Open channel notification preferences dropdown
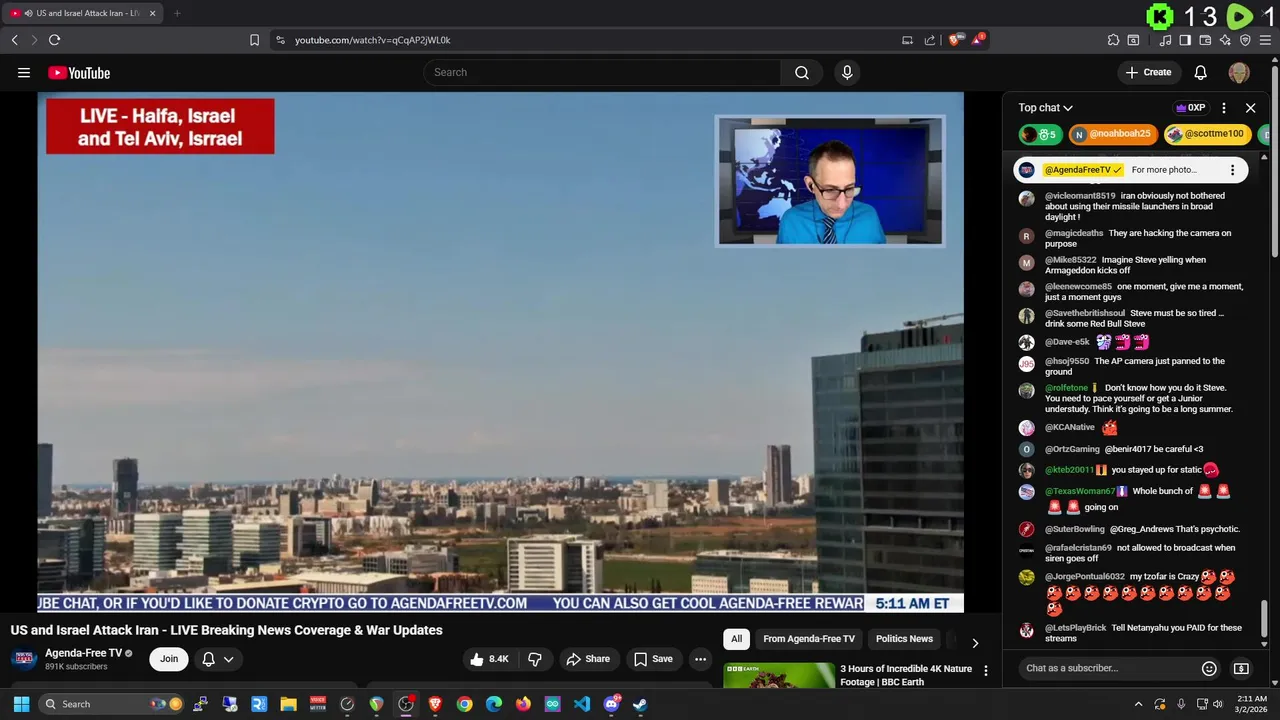This screenshot has width=1280, height=720. click(218, 659)
